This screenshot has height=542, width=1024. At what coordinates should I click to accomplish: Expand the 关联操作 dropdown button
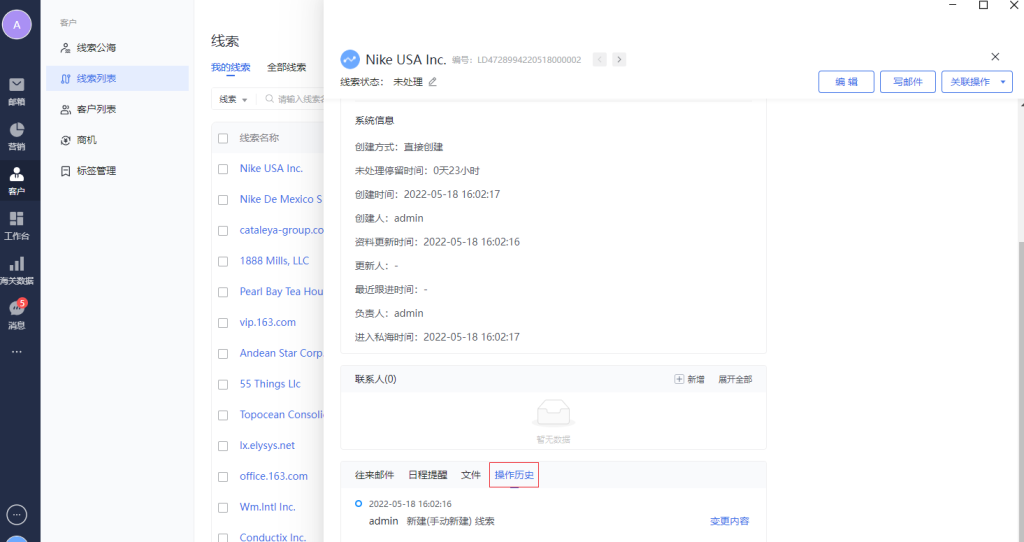pyautogui.click(x=976, y=82)
